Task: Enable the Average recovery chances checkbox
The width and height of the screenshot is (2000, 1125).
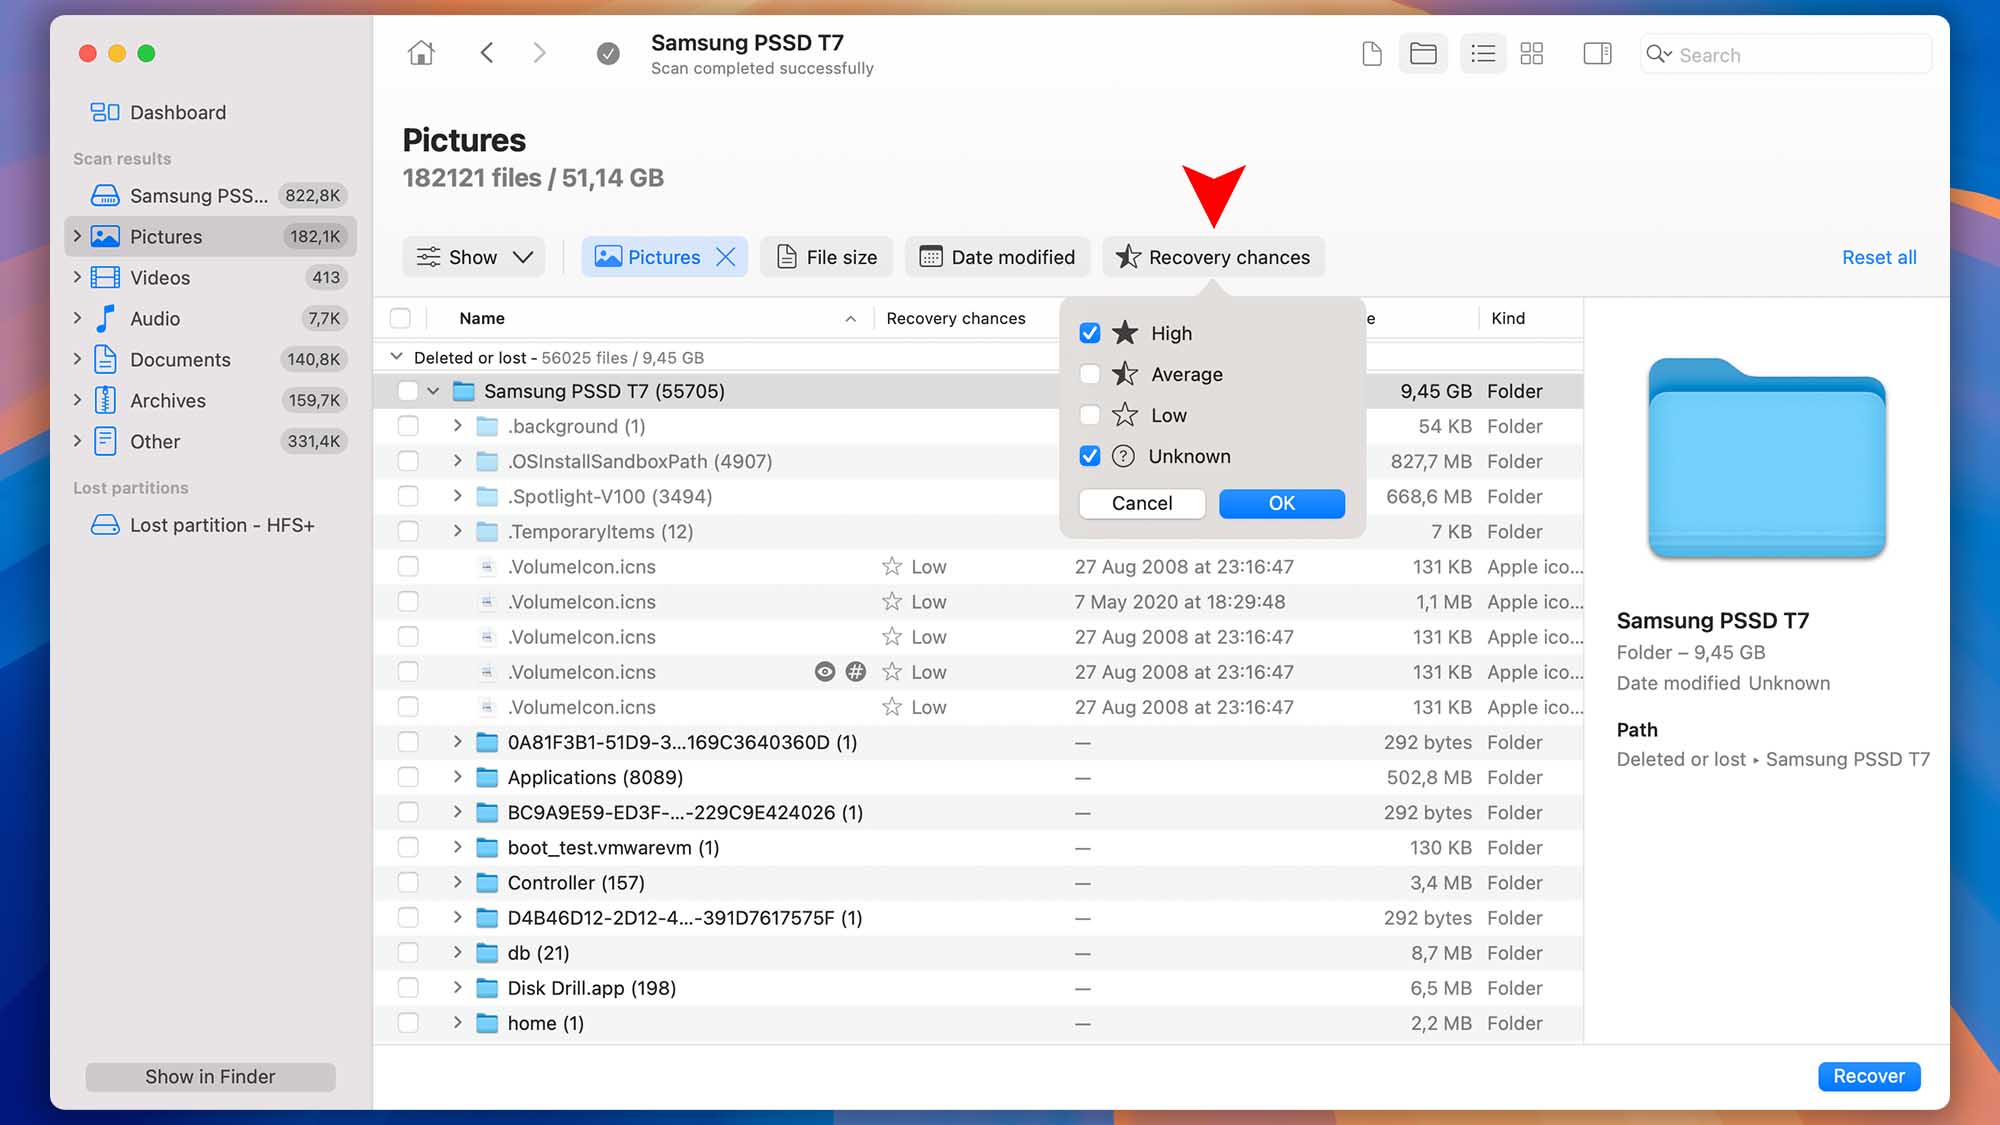Action: [1090, 374]
